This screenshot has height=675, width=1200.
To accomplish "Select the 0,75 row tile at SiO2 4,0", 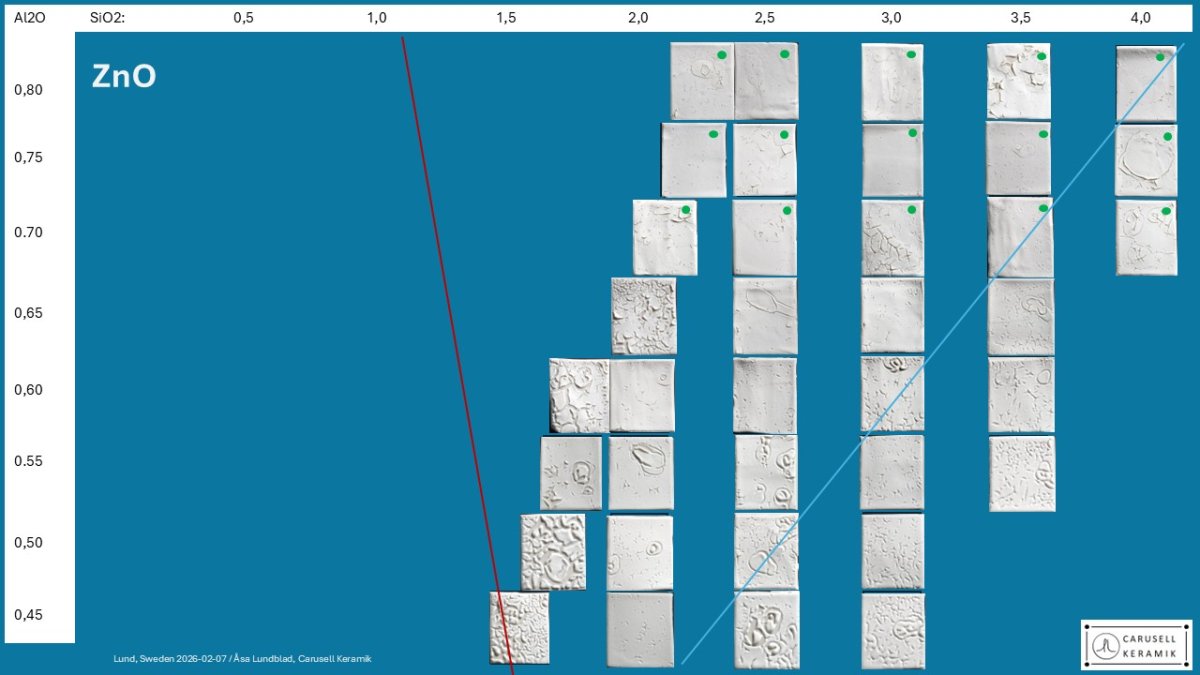I will pyautogui.click(x=1146, y=160).
